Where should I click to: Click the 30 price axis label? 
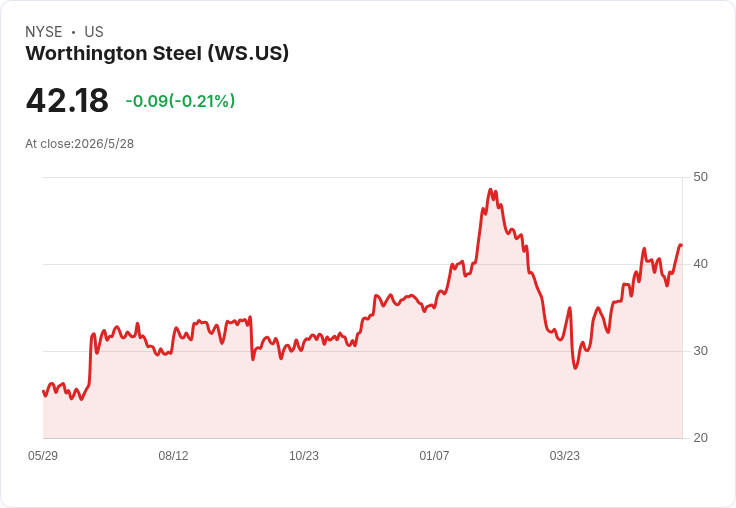[700, 351]
